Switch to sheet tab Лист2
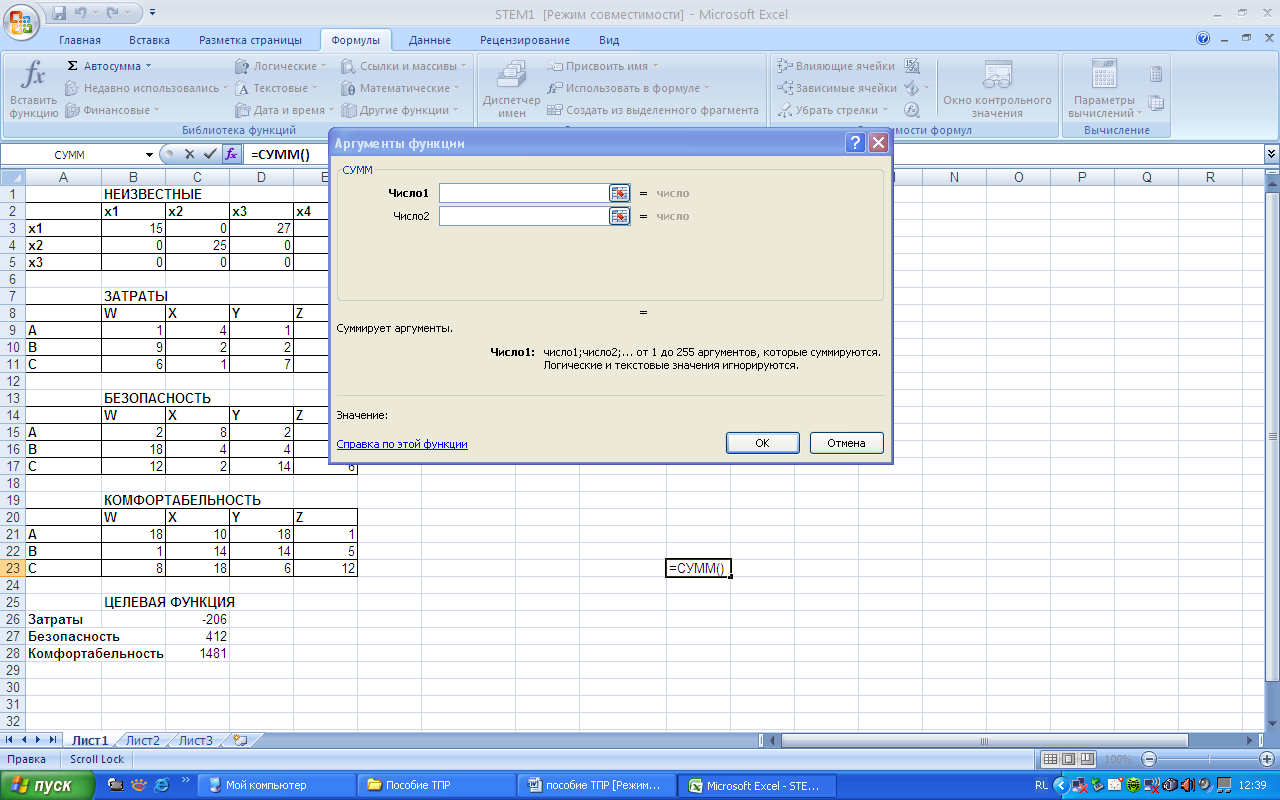1280x800 pixels. (x=142, y=740)
